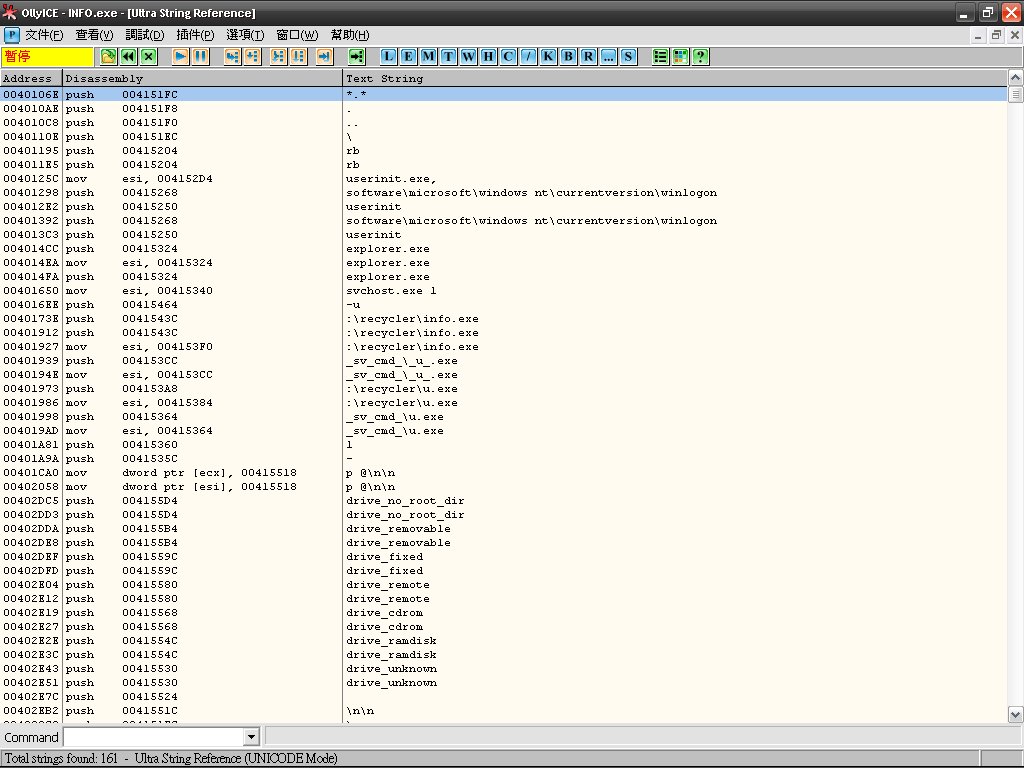Open the Memory map with M button
This screenshot has width=1024, height=768.
point(428,57)
